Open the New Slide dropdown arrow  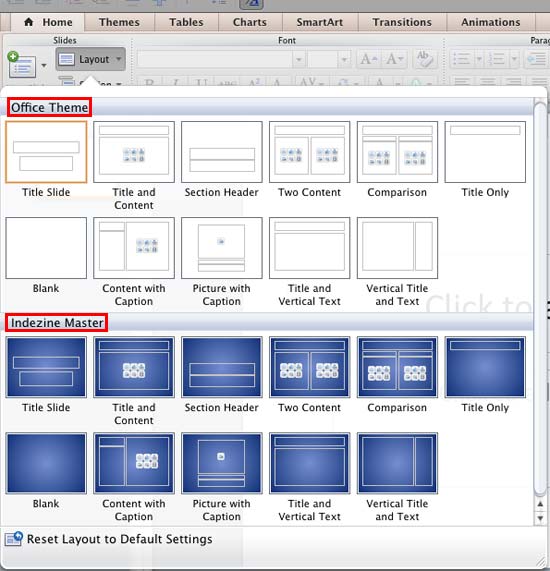coord(44,66)
